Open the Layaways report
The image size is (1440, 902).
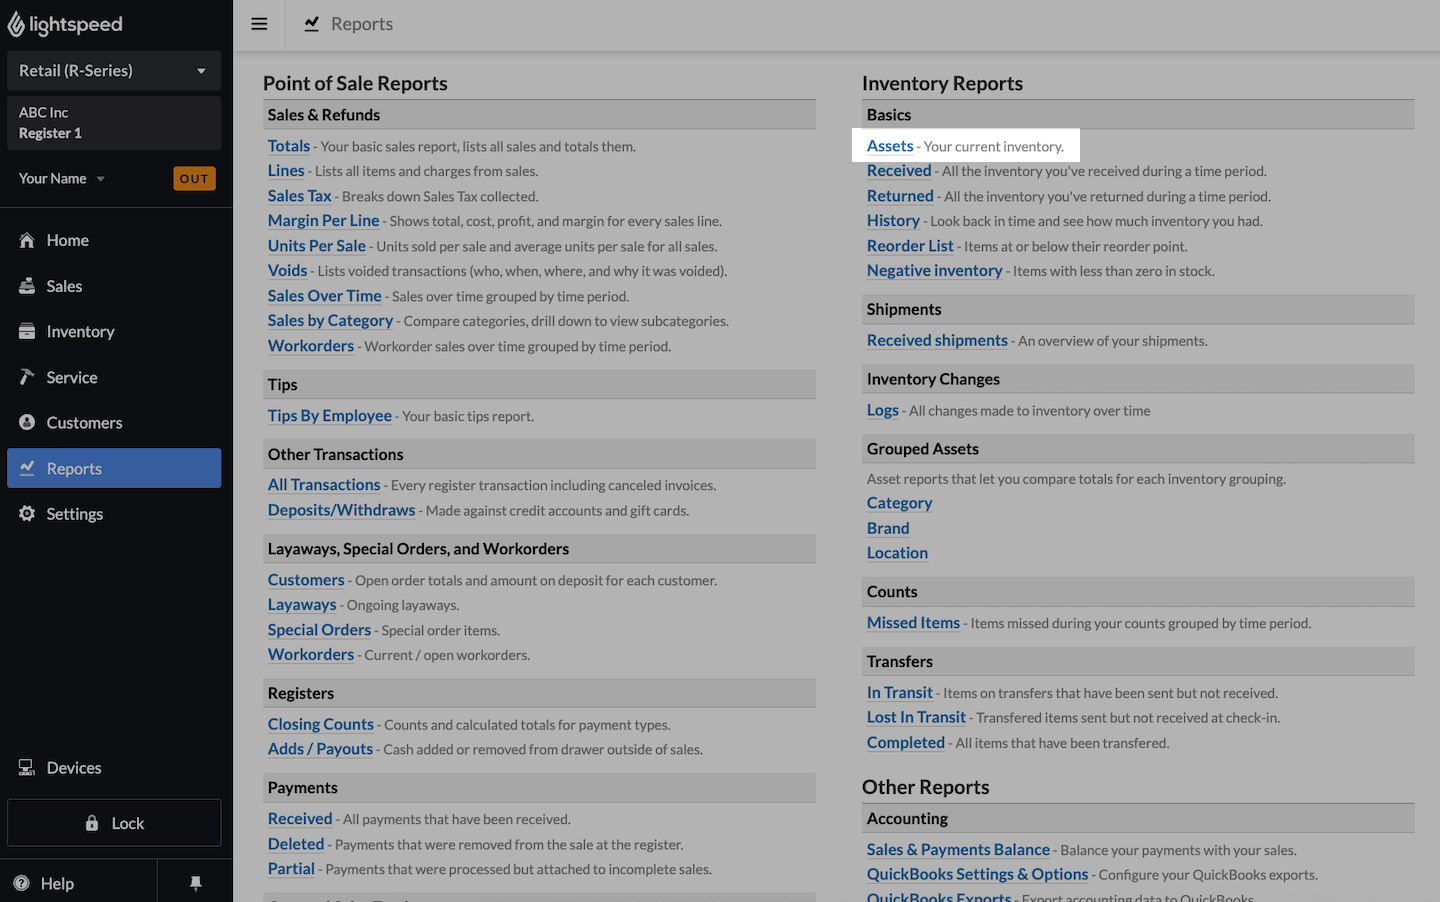pos(302,605)
